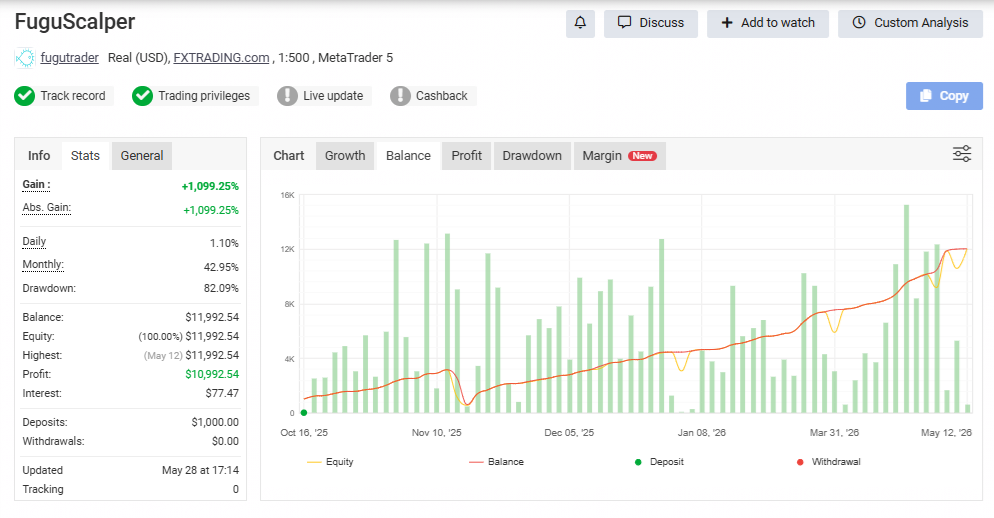This screenshot has width=994, height=518.
Task: Toggle Withdrawal series in chart legend
Action: pyautogui.click(x=829, y=462)
